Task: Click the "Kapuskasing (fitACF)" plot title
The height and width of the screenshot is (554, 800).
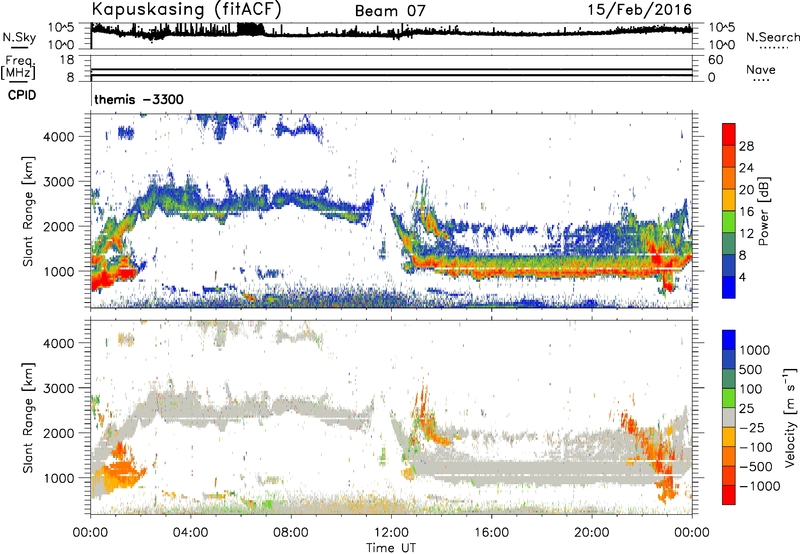Action: click(x=186, y=10)
